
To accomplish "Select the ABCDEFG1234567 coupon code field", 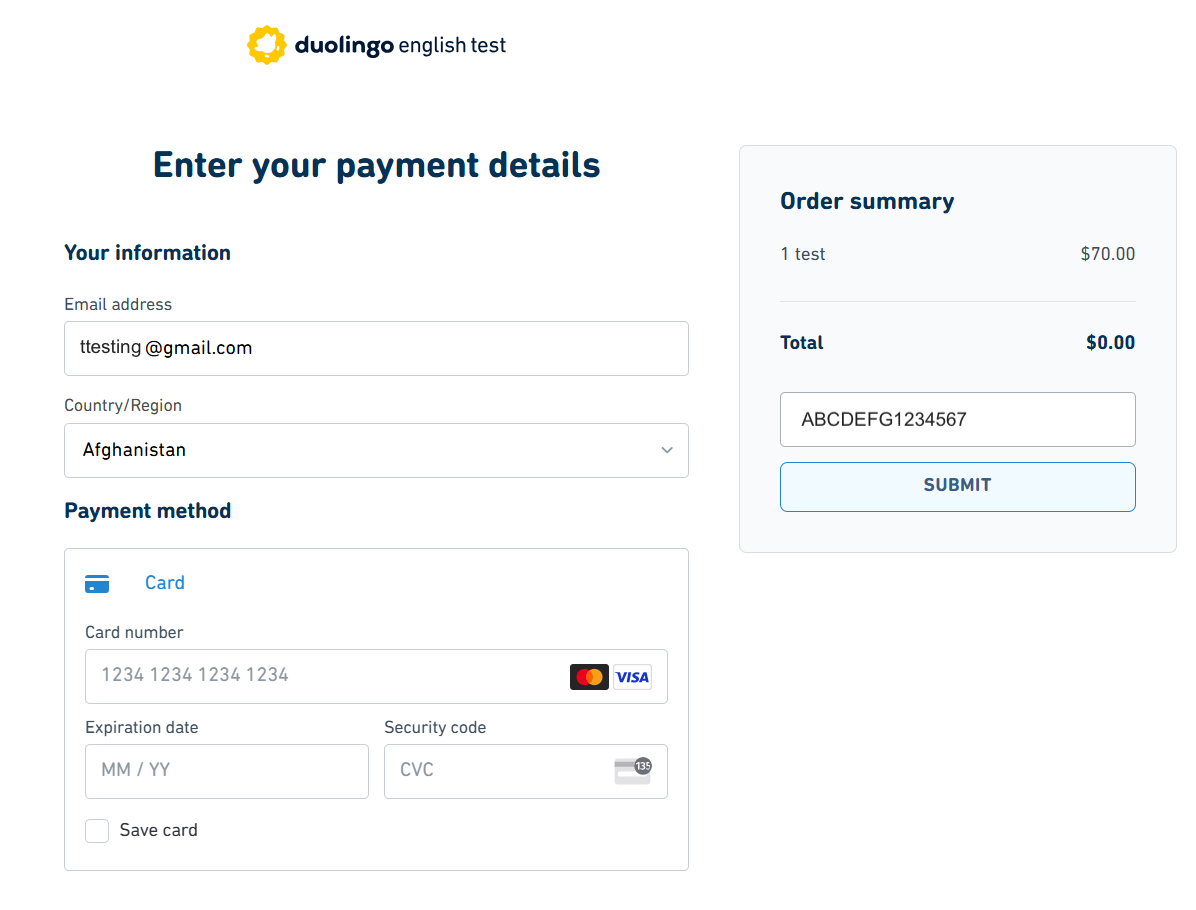I will [957, 419].
